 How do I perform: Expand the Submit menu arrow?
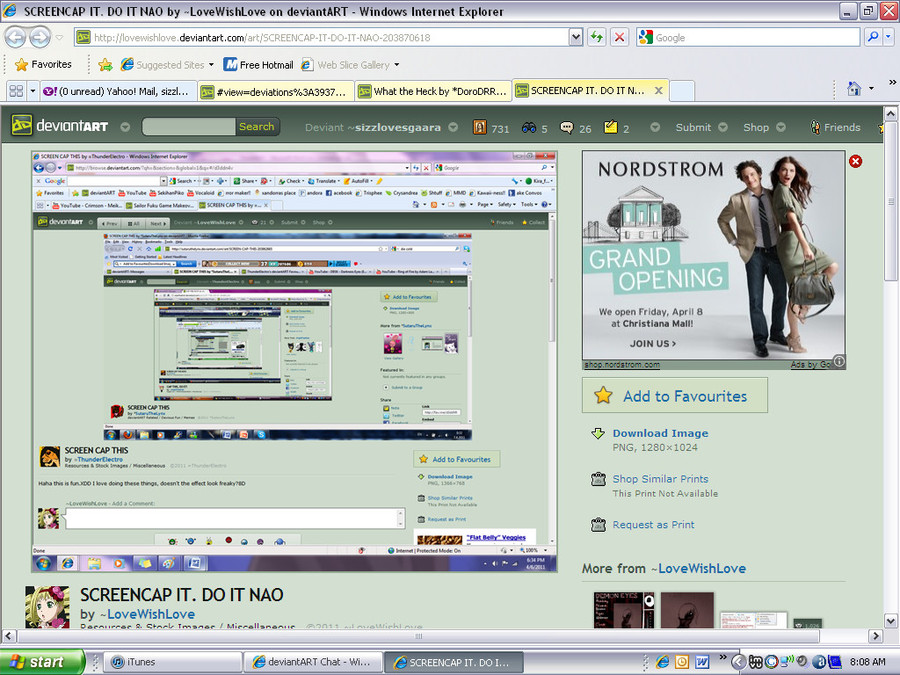pos(723,127)
